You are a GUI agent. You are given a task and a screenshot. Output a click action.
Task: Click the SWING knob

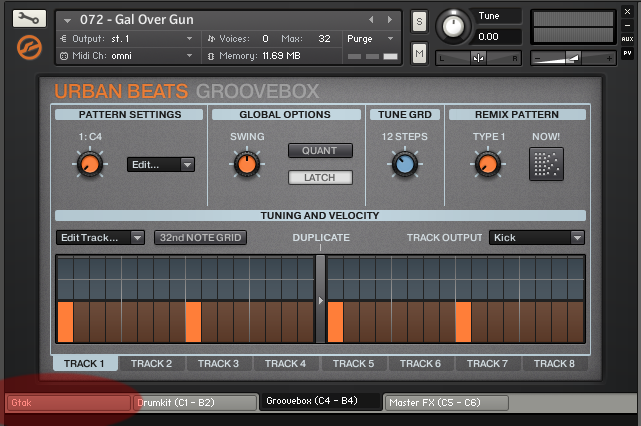(x=245, y=164)
